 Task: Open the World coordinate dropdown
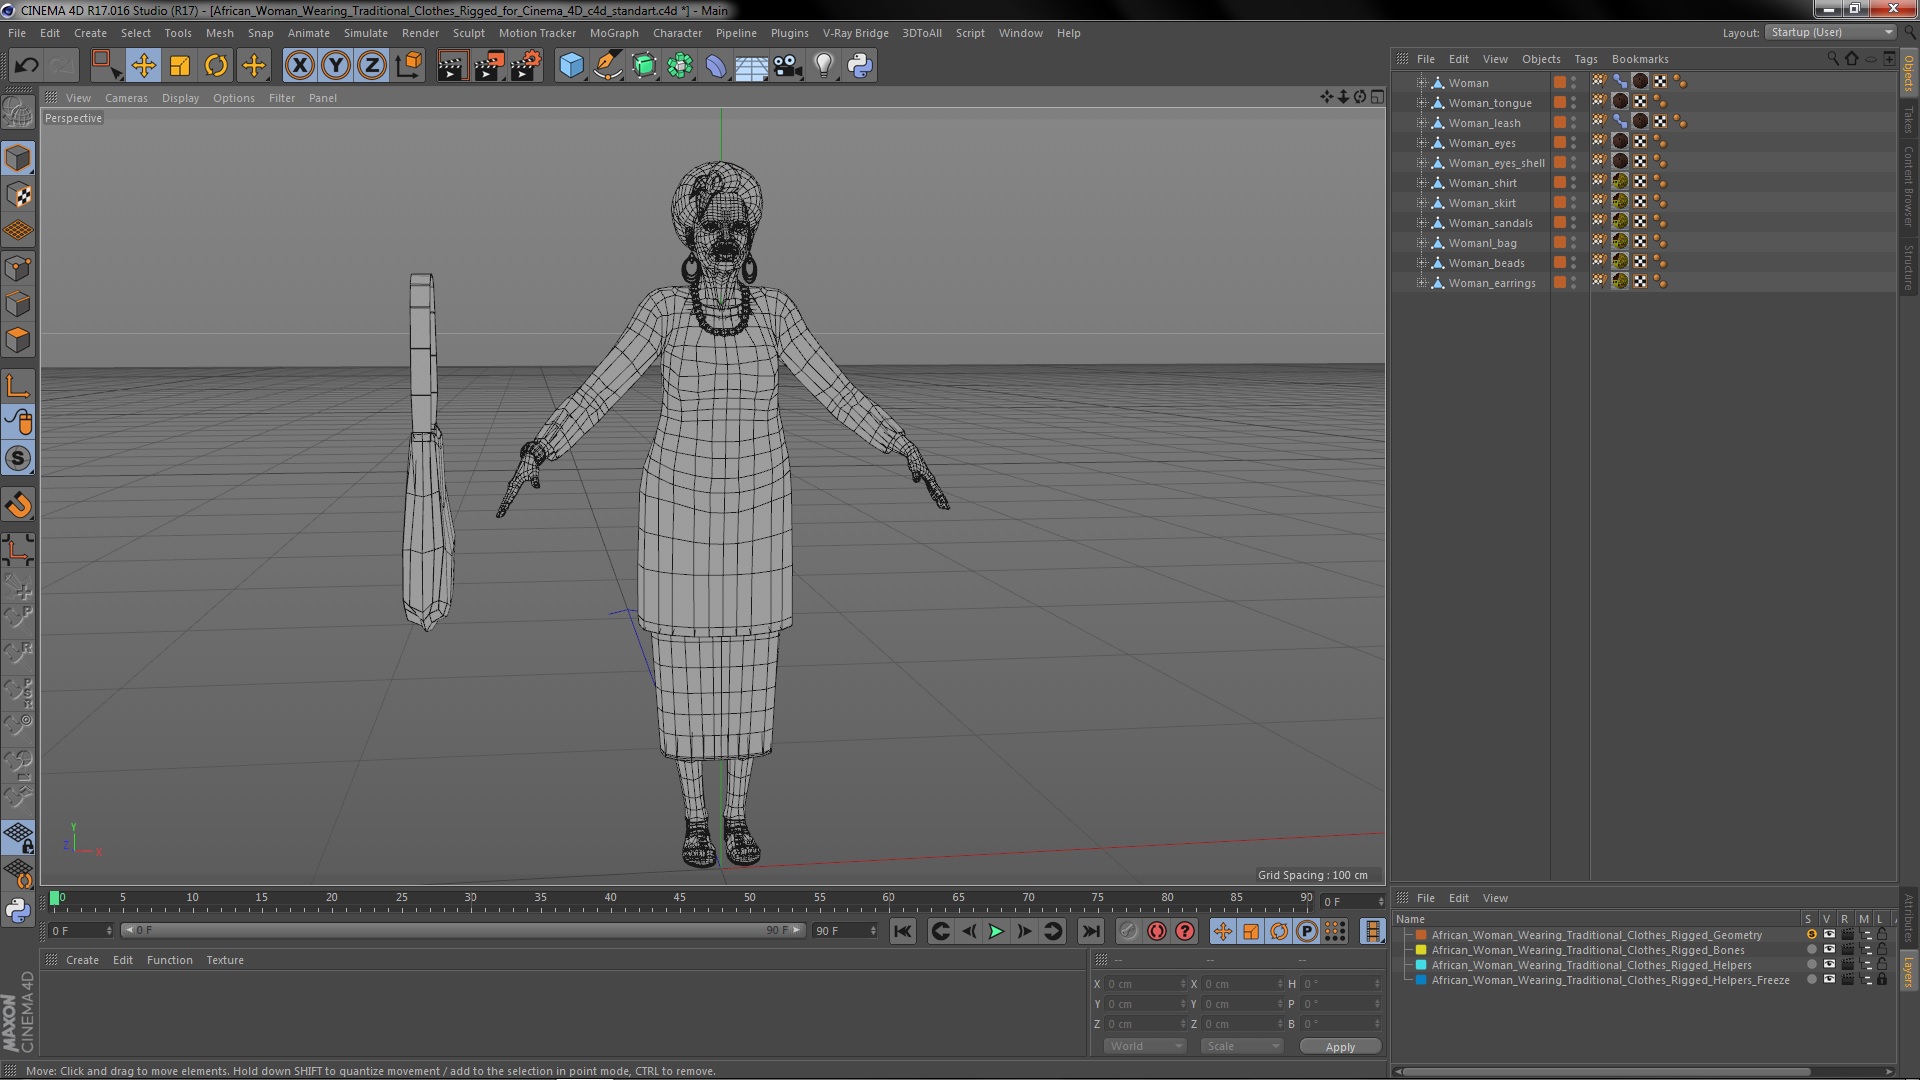1145,1046
